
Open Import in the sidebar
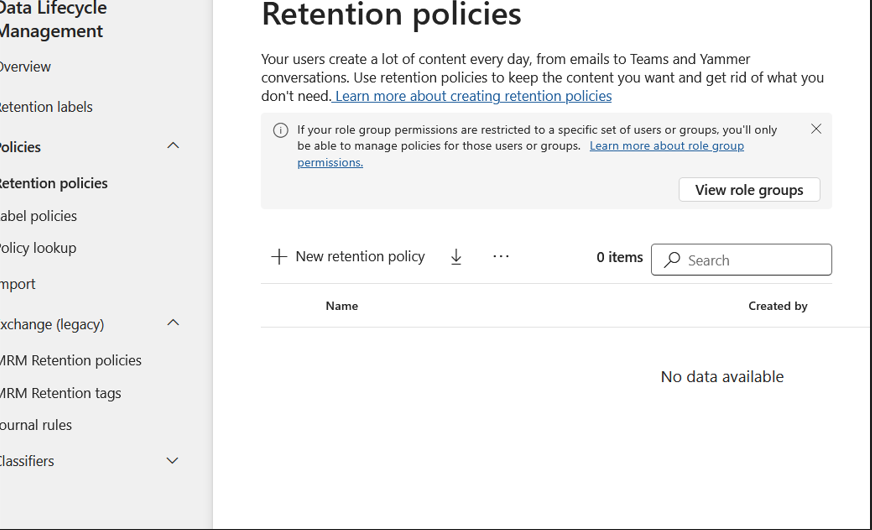pyautogui.click(x=17, y=284)
